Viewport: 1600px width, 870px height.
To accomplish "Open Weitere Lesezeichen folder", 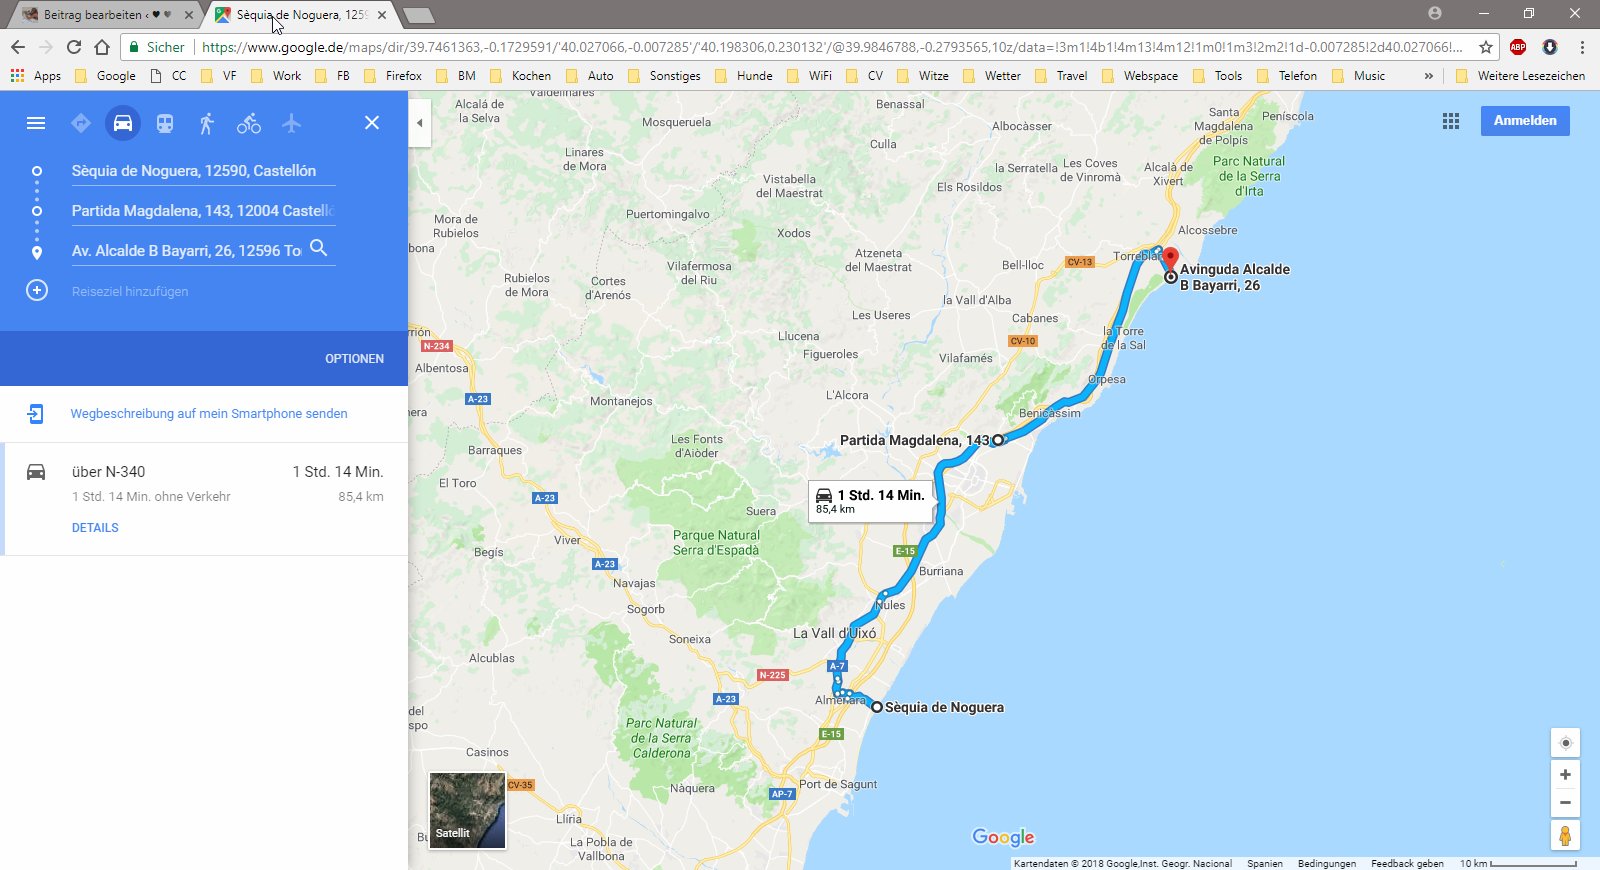I will coord(1520,76).
